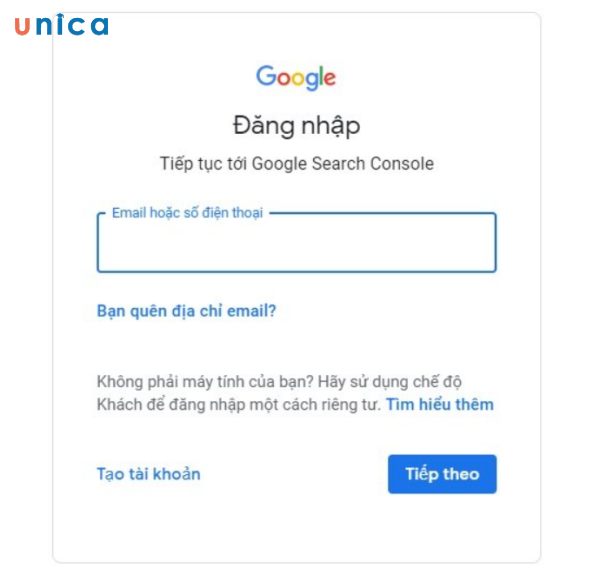Click the last "a" in the Unica logo
Image resolution: width=600 pixels, height=569 pixels.
tap(99, 27)
